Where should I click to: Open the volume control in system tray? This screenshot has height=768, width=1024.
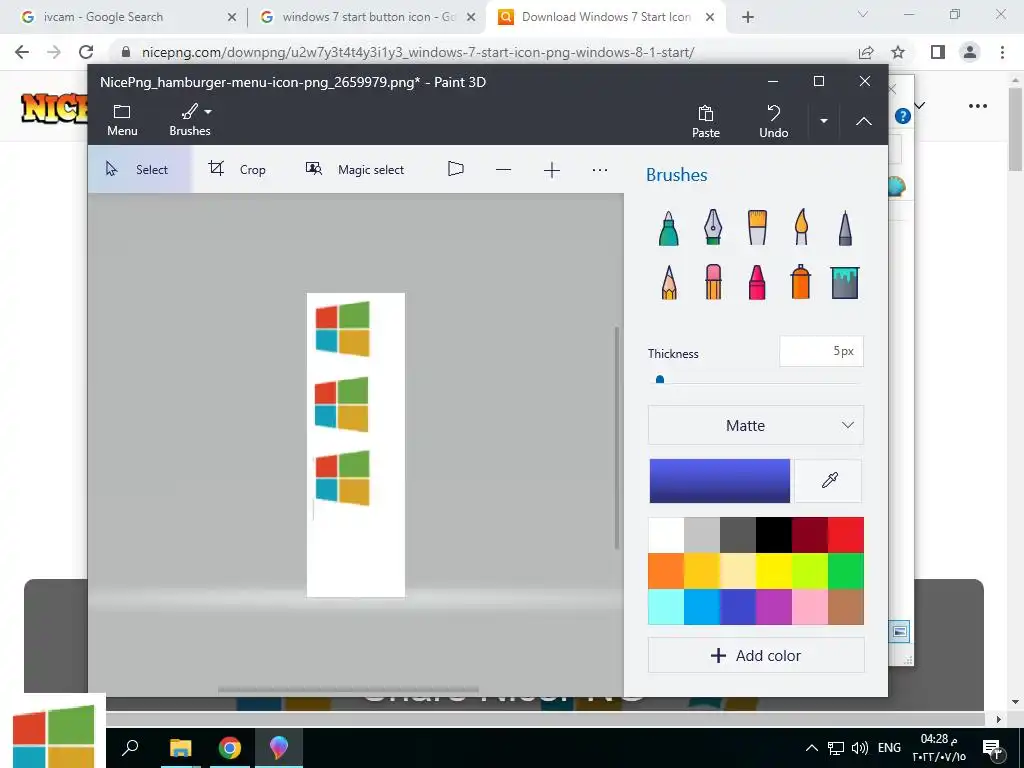[859, 748]
